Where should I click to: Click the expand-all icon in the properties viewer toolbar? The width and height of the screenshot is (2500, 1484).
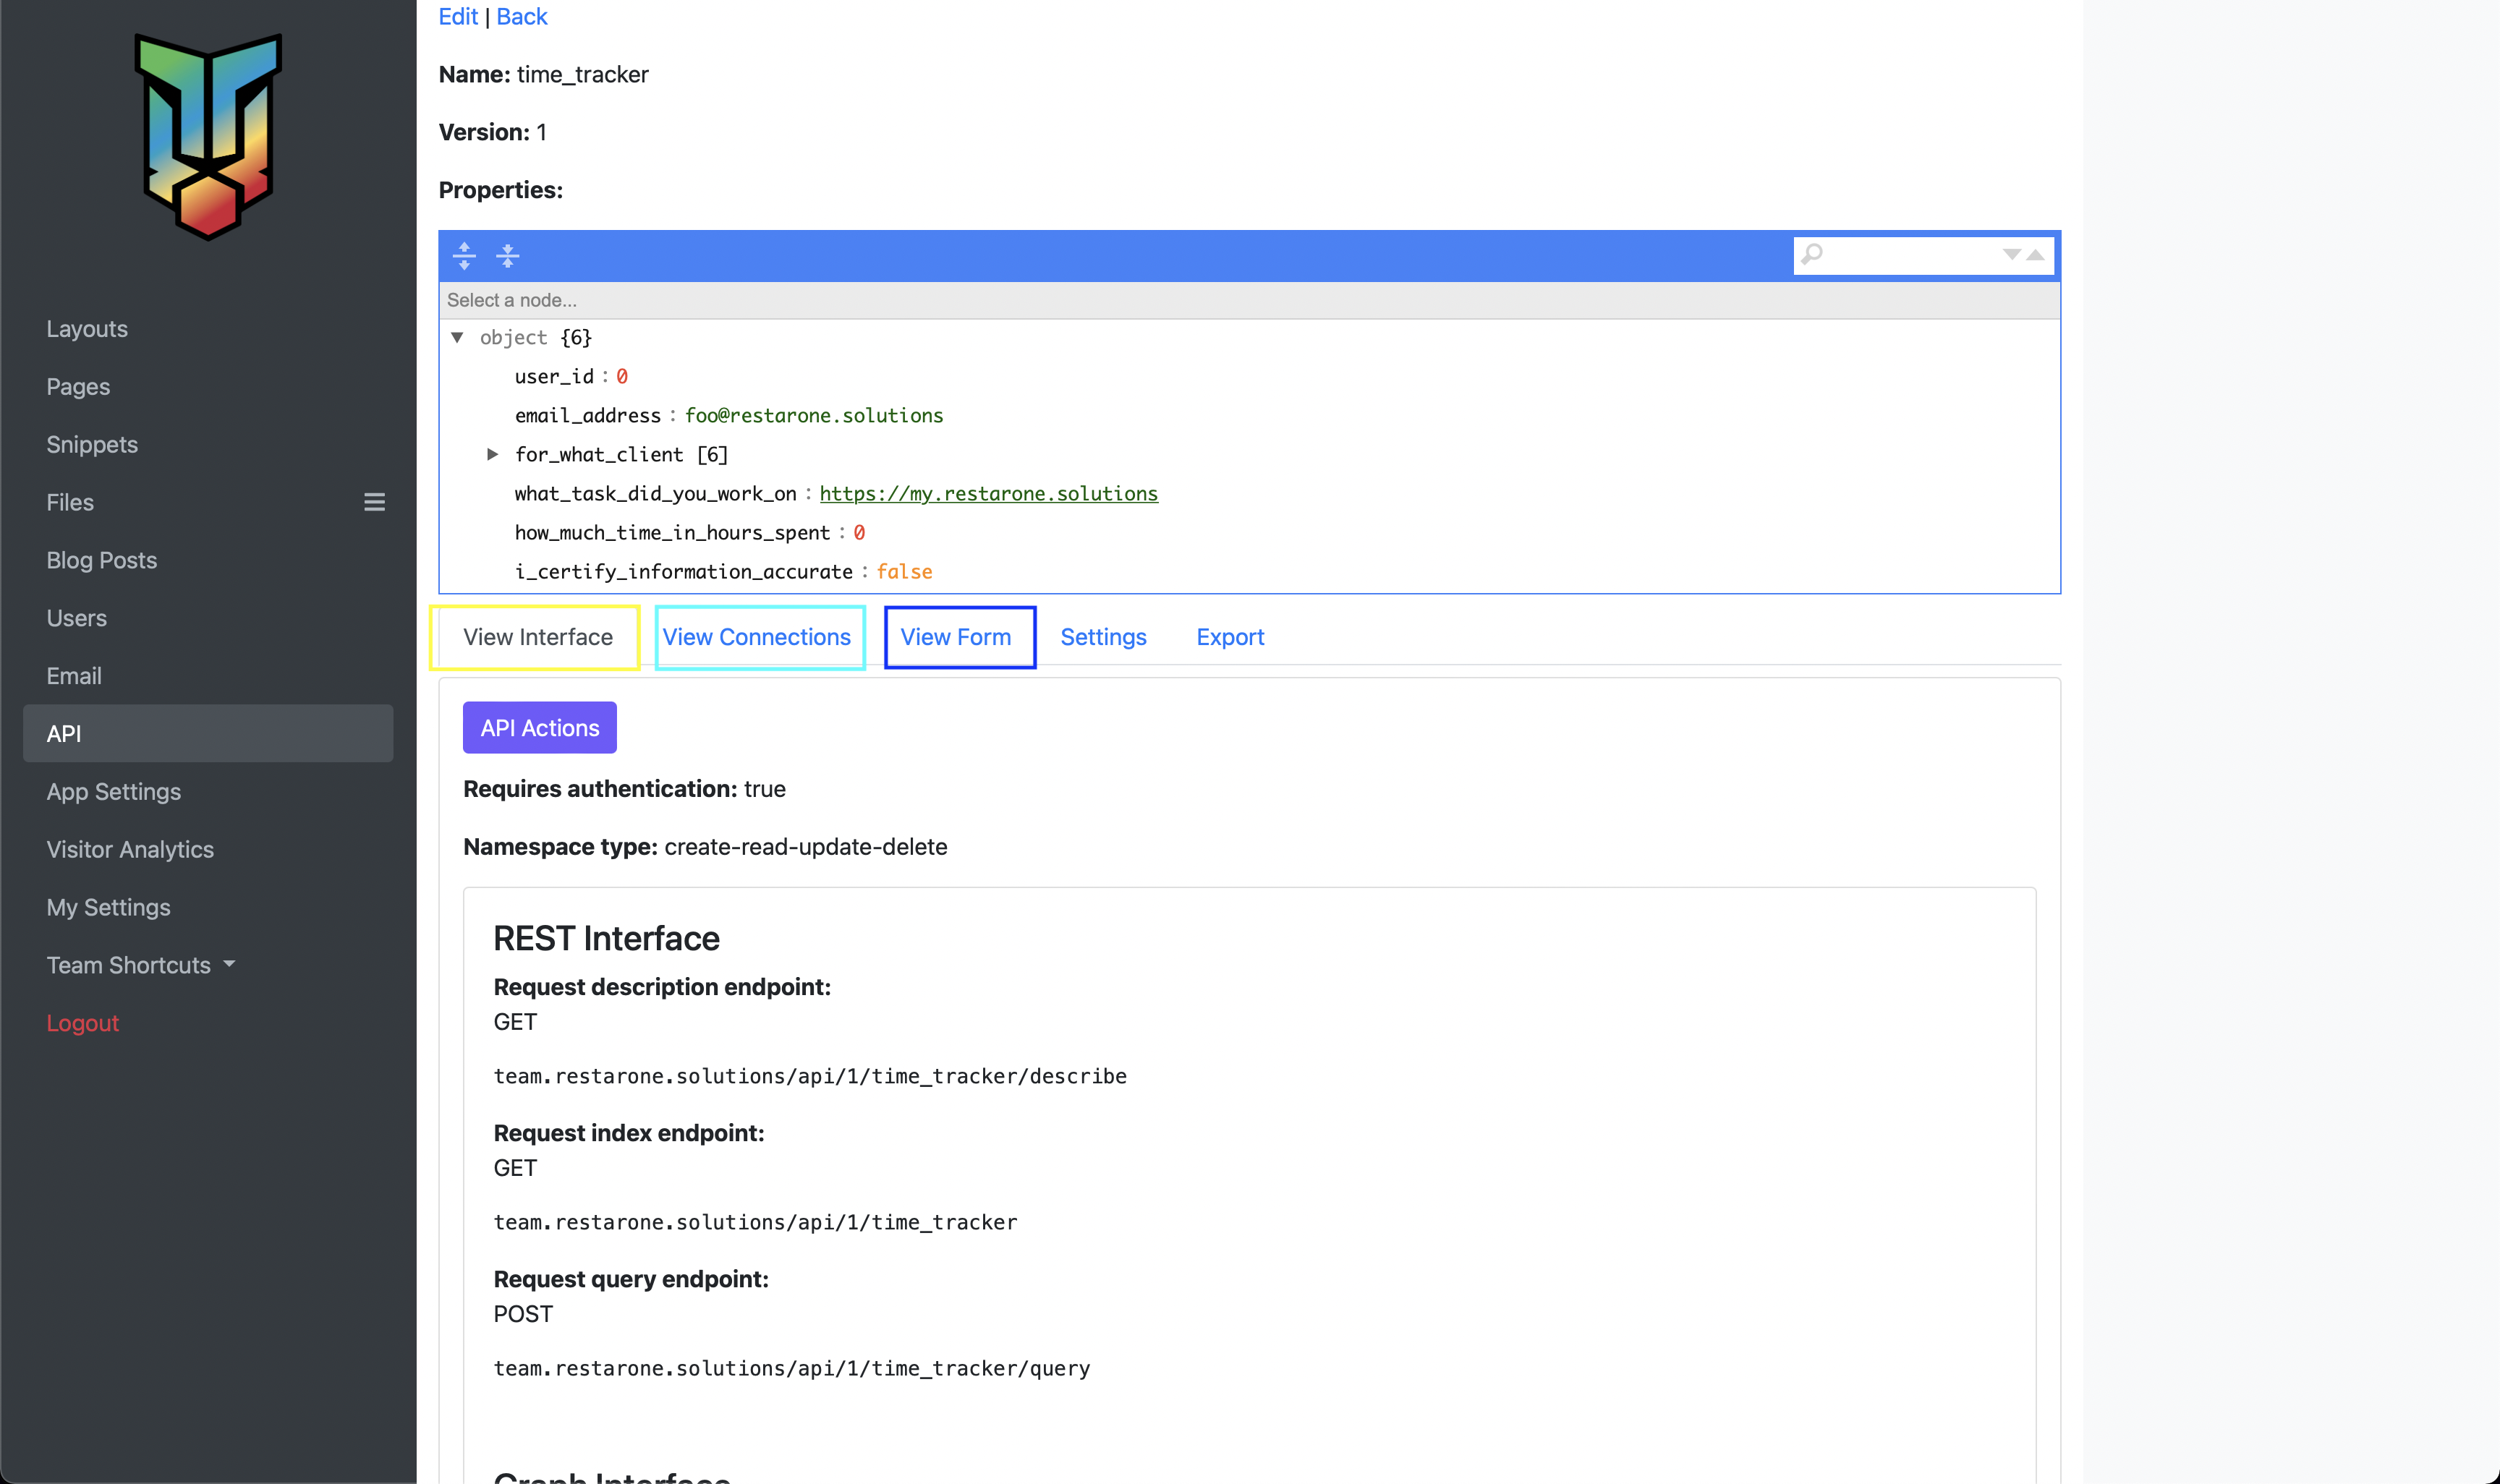point(465,256)
